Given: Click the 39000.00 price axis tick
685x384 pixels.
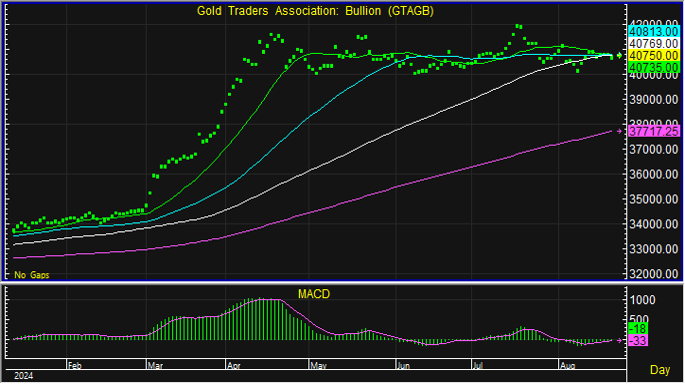Looking at the screenshot, I should pyautogui.click(x=654, y=100).
